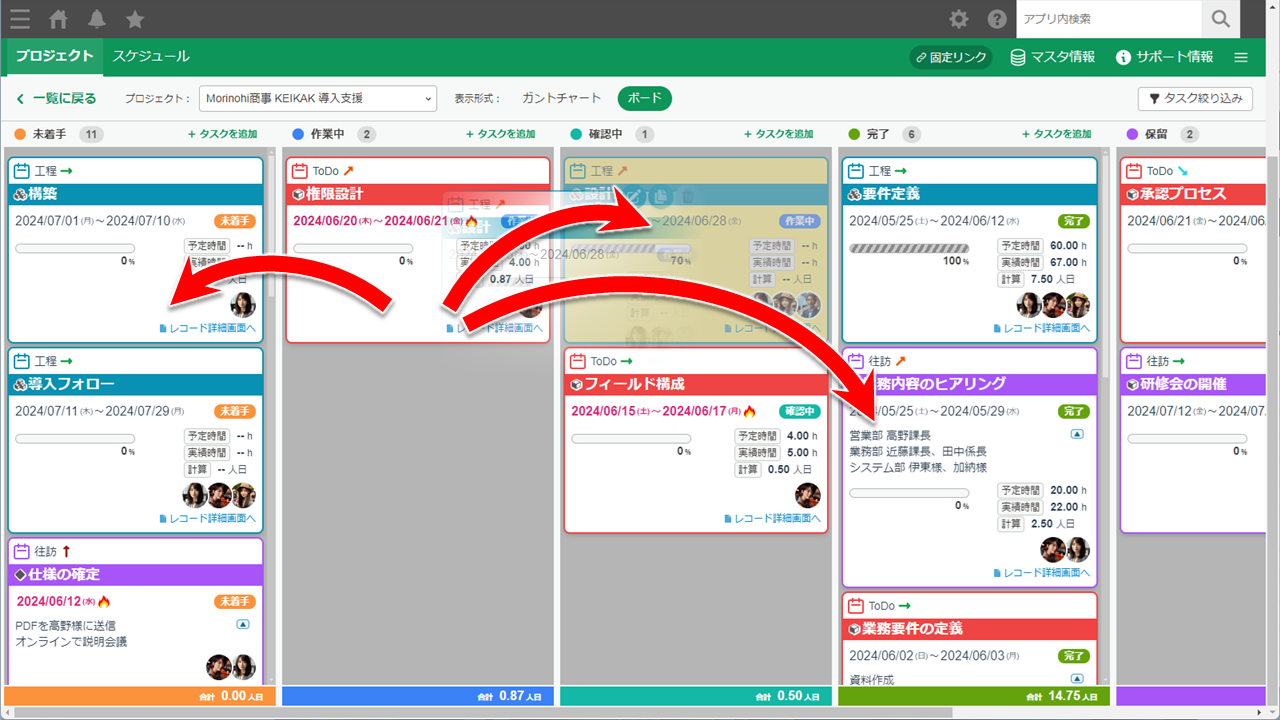Open レコード詳細画面へ on 構築 card
The width and height of the screenshot is (1280, 720).
click(207, 328)
